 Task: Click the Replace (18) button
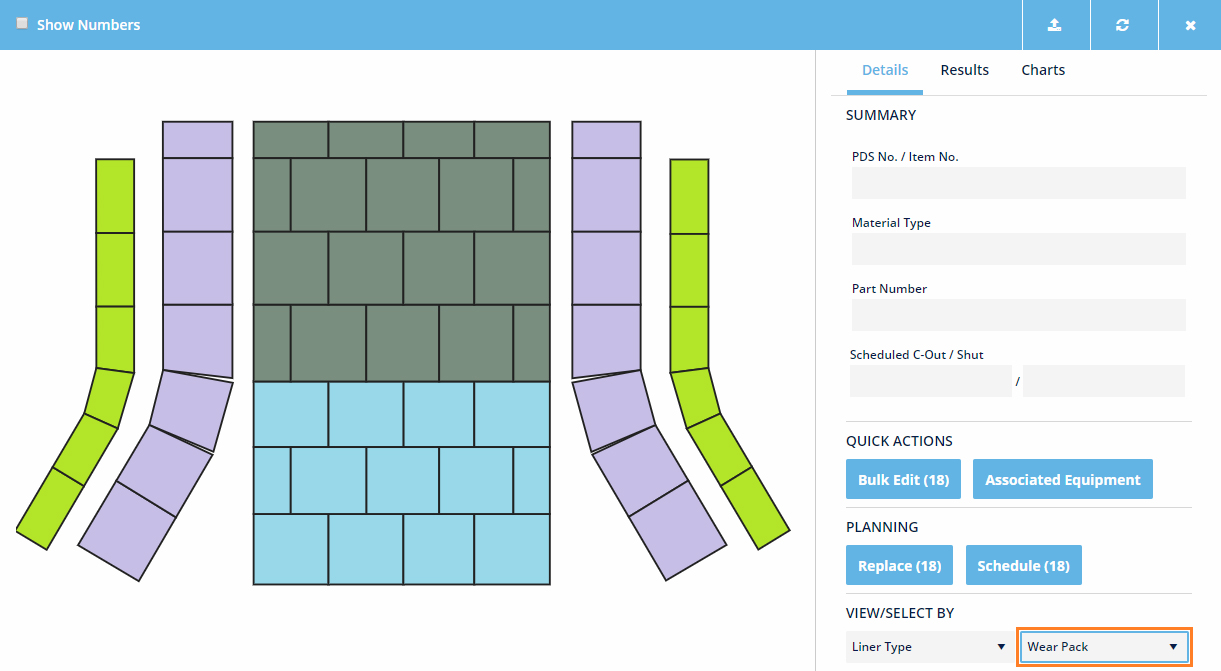click(x=900, y=566)
